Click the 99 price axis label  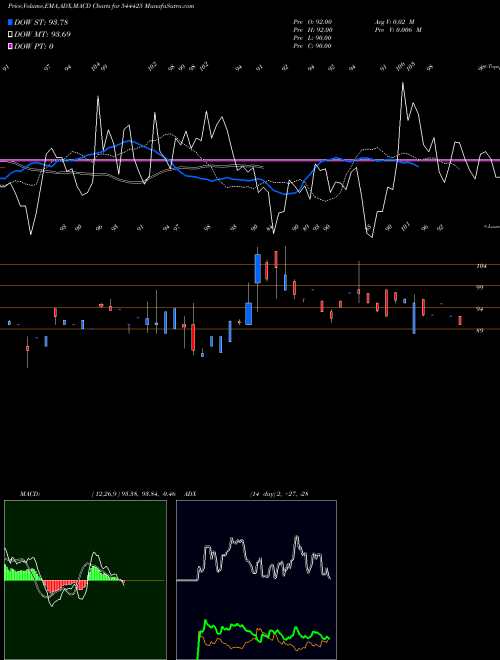[x=480, y=287]
